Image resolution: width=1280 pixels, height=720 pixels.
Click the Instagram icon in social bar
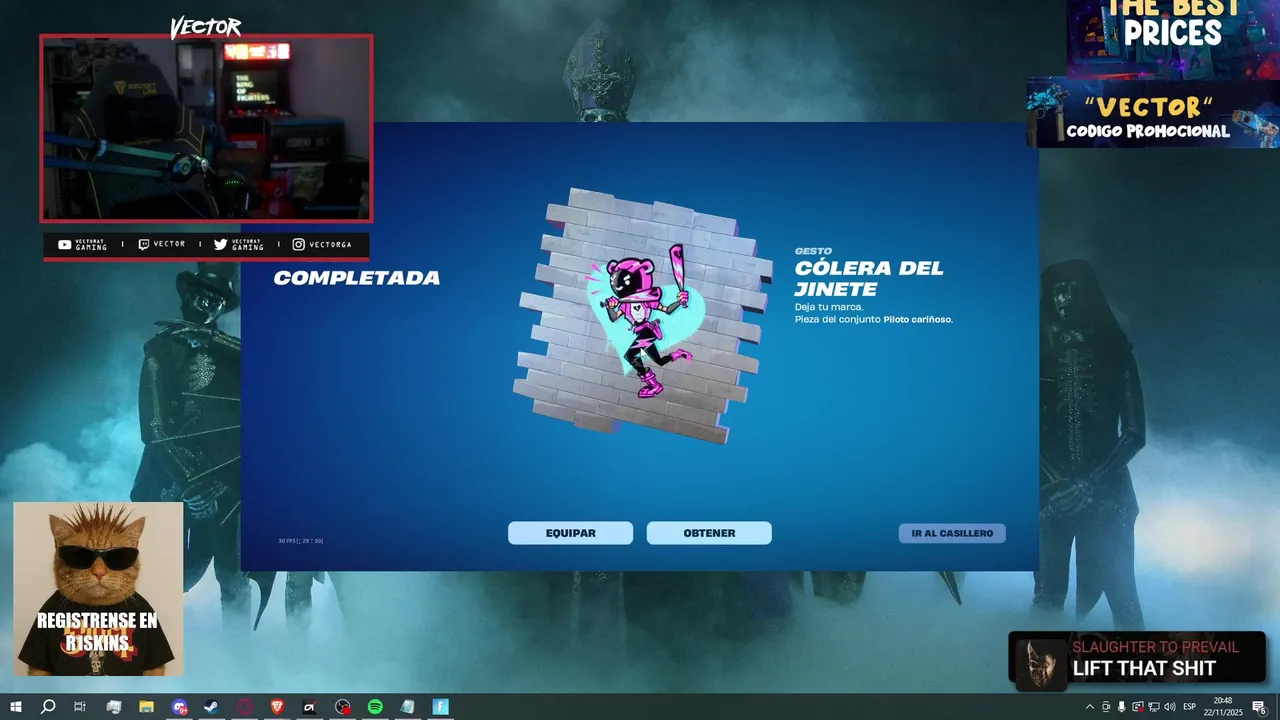coord(299,244)
